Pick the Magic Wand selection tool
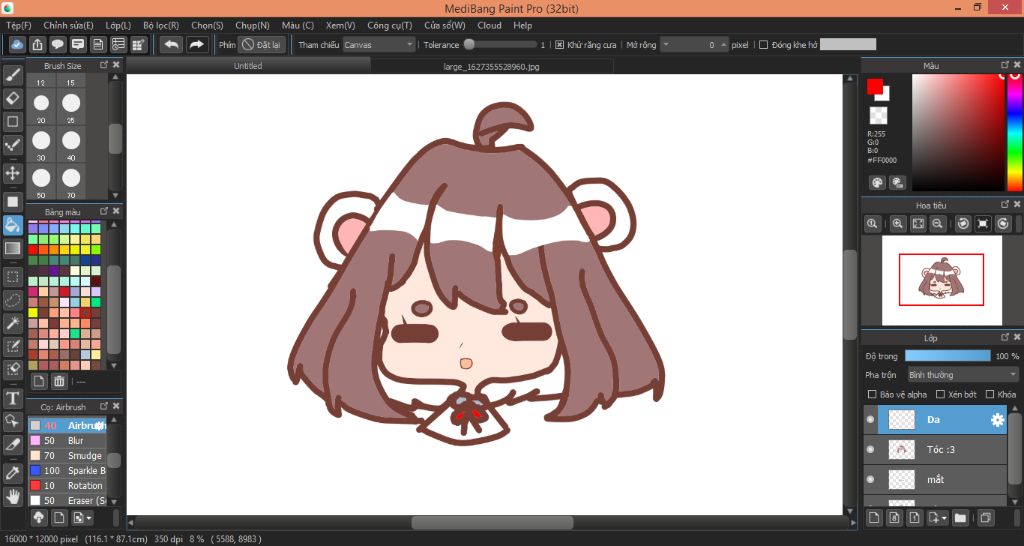Viewport: 1024px width, 546px height. 13,323
